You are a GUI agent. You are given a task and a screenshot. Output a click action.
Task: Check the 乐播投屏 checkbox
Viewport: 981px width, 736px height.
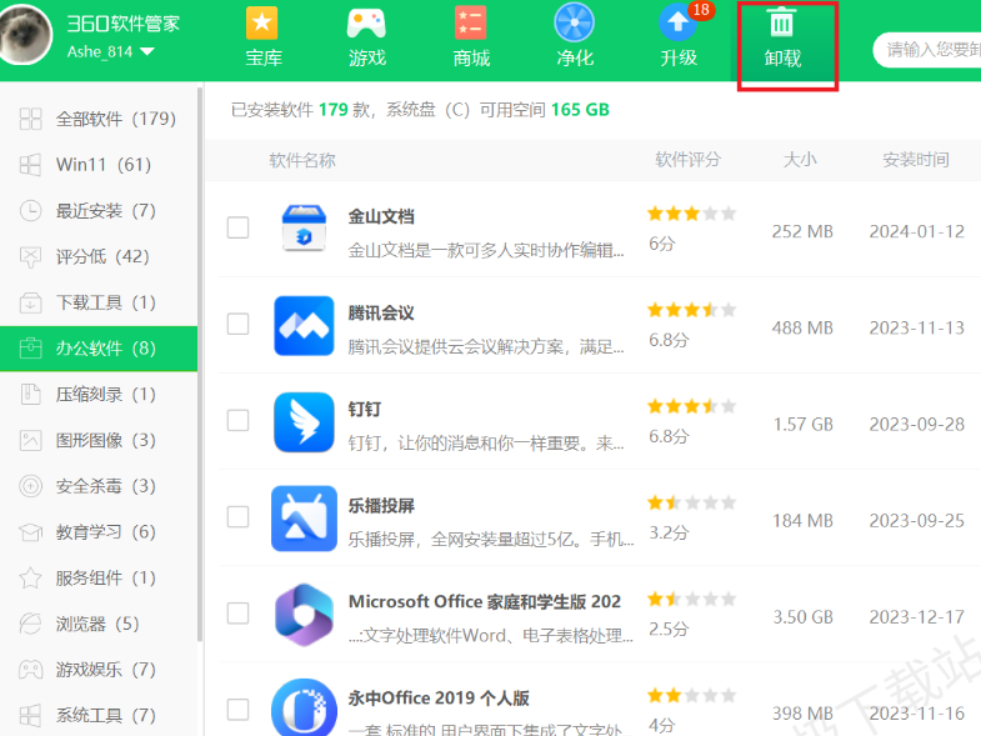pyautogui.click(x=238, y=517)
